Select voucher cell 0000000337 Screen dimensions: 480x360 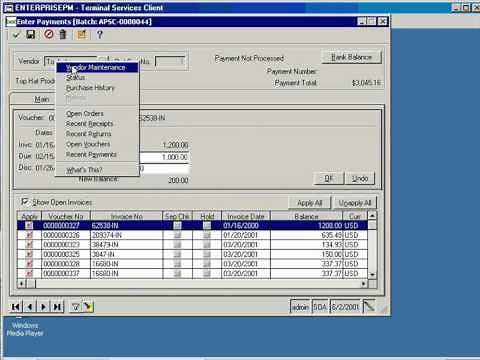tap(66, 274)
